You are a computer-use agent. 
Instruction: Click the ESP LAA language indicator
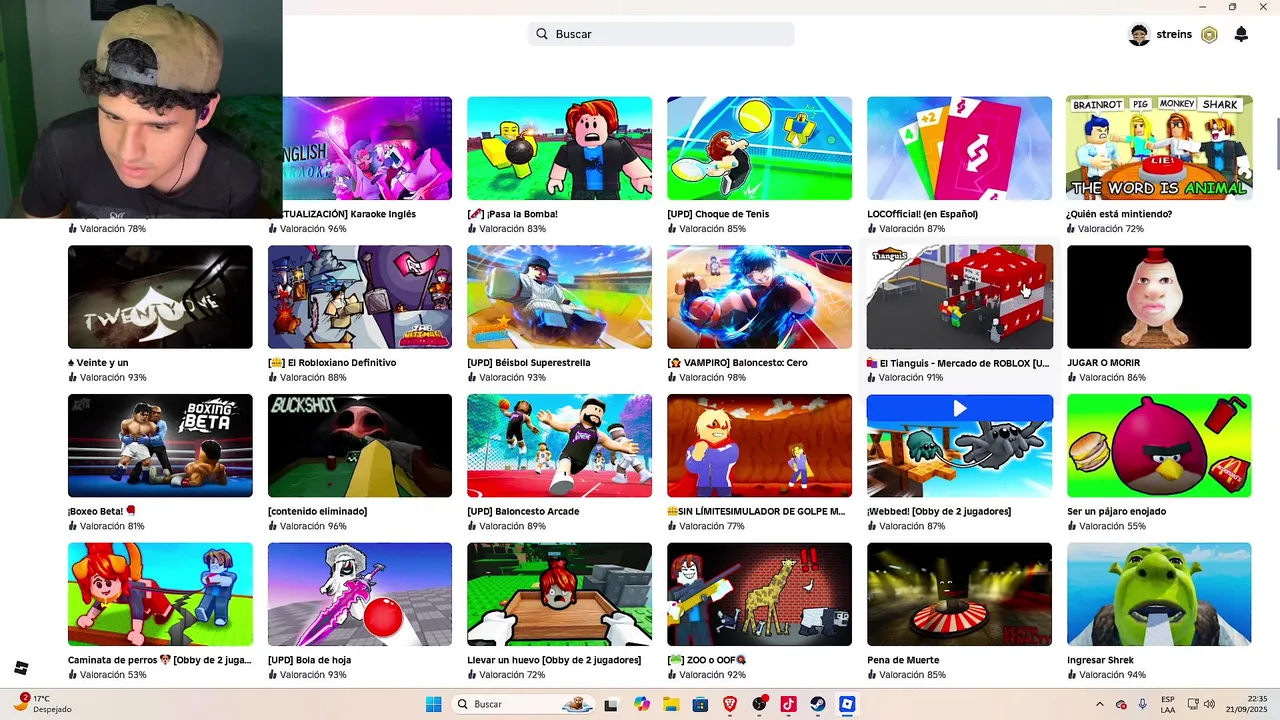[x=1168, y=704]
